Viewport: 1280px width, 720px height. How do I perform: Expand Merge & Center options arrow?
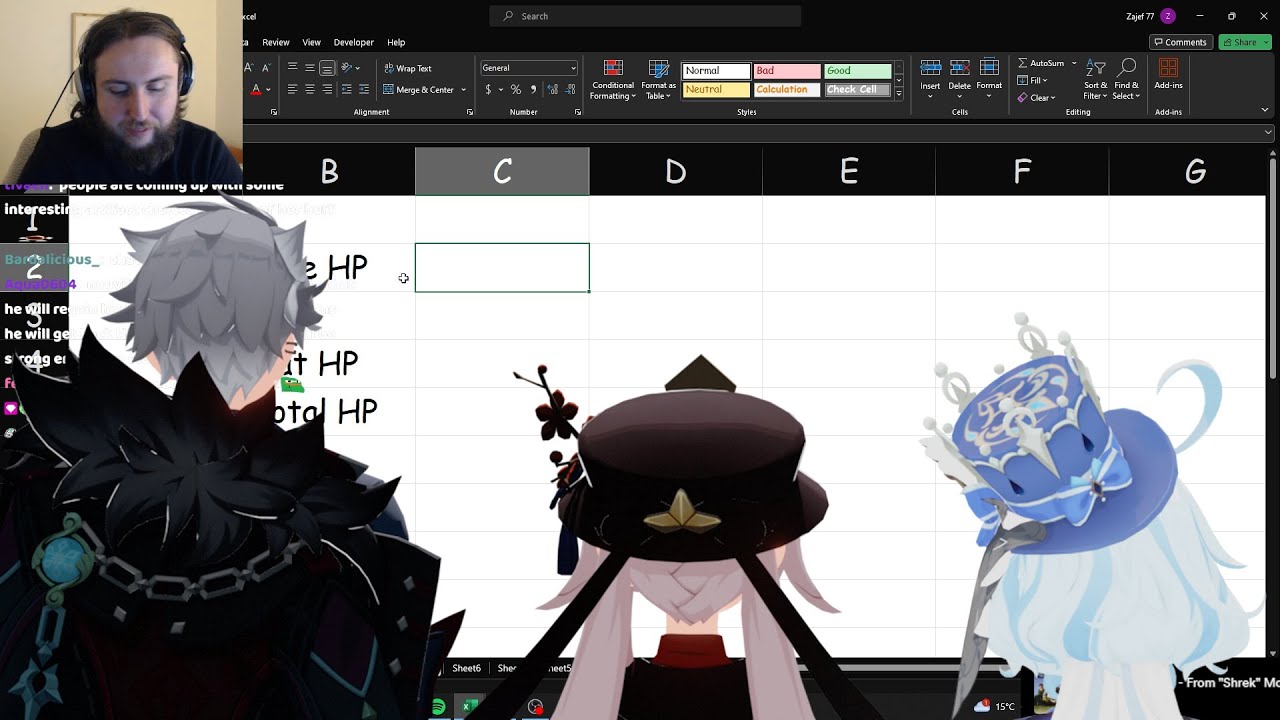coord(463,90)
